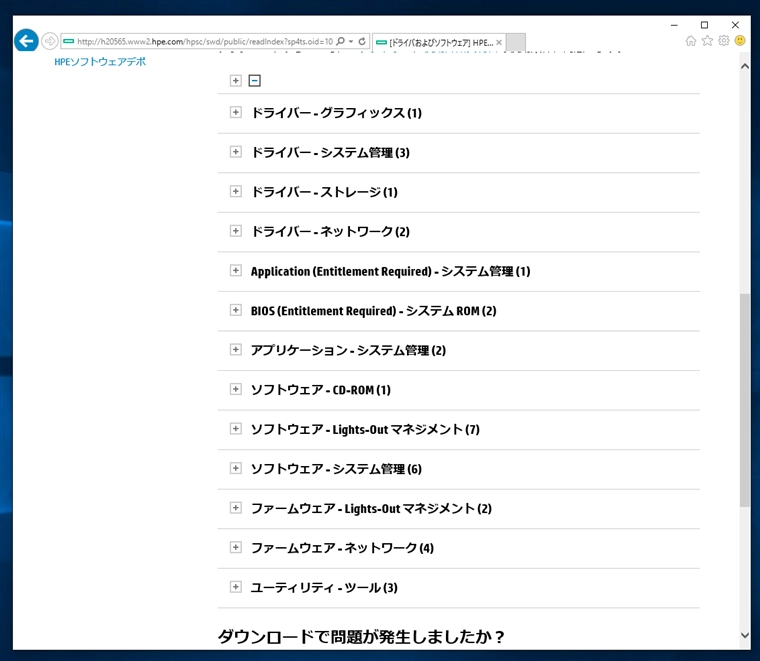Open HPEソフトウェアデポ link
760x661 pixels.
[x=100, y=62]
